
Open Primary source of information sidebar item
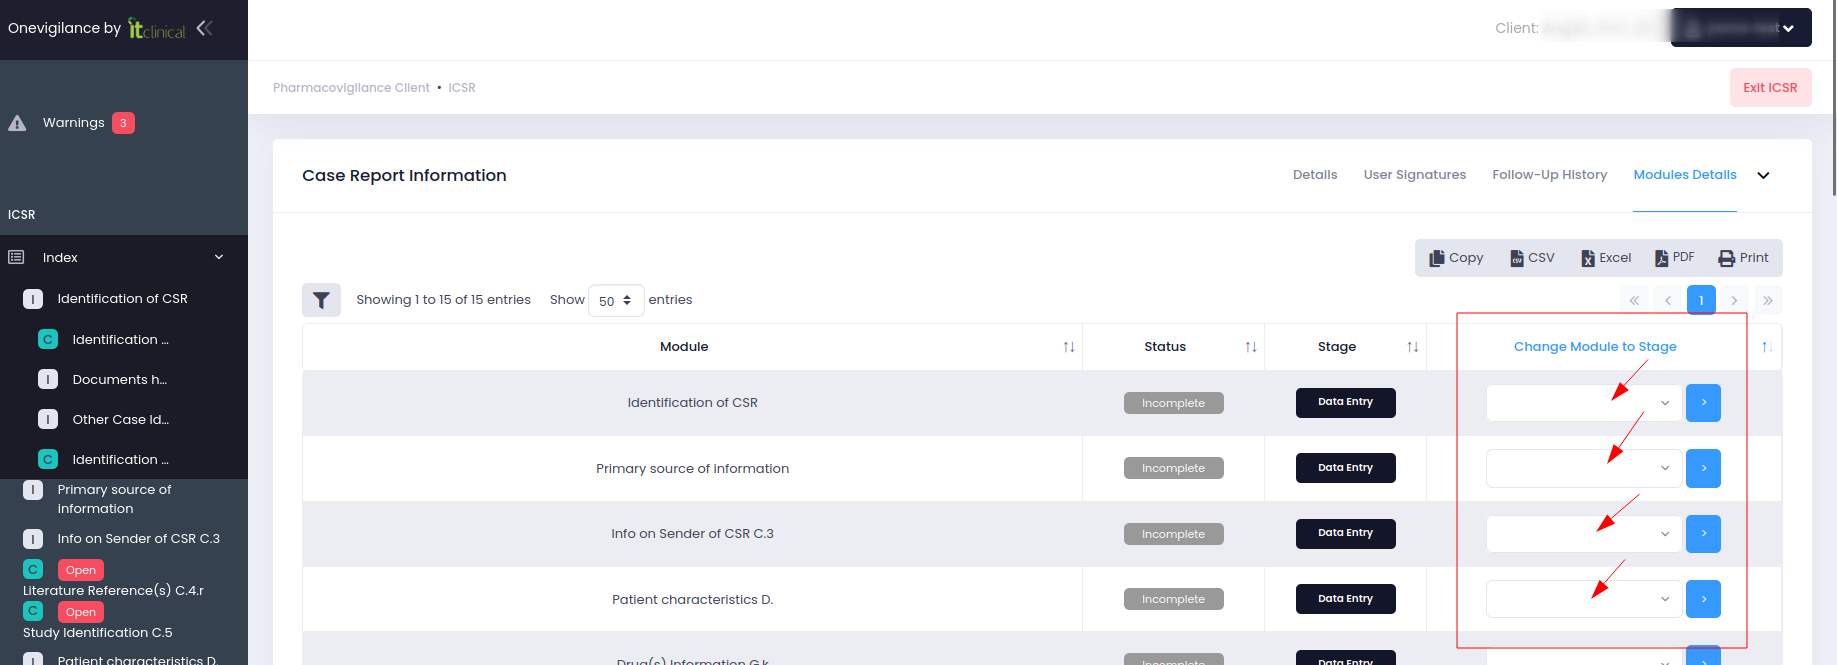(115, 499)
